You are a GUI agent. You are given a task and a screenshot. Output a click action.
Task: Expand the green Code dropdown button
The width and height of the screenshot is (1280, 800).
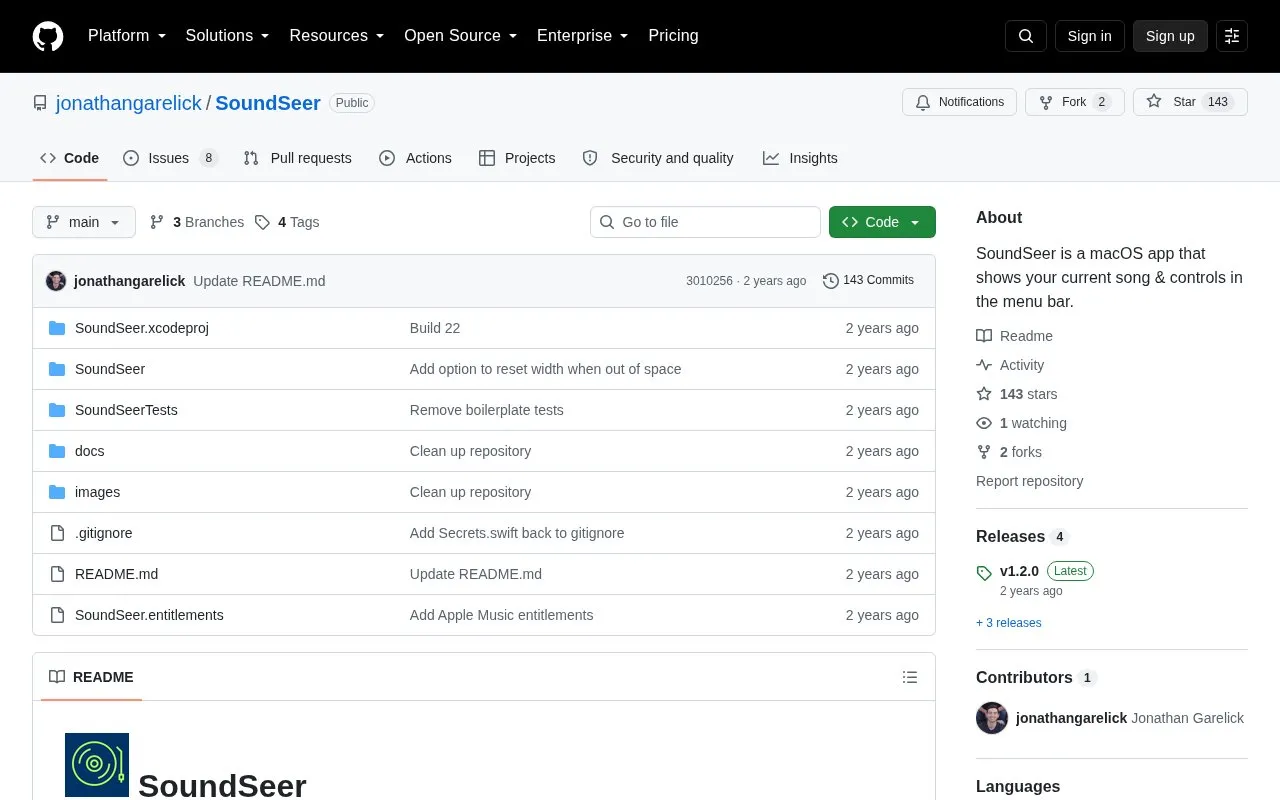click(x=882, y=222)
